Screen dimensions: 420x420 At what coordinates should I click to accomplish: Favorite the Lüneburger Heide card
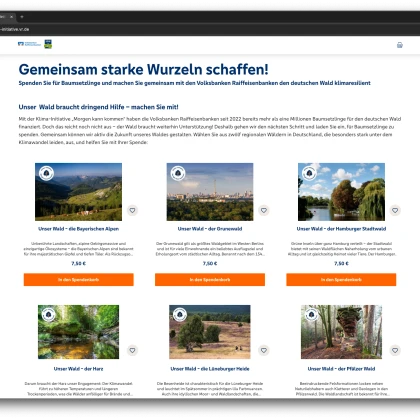tap(264, 350)
